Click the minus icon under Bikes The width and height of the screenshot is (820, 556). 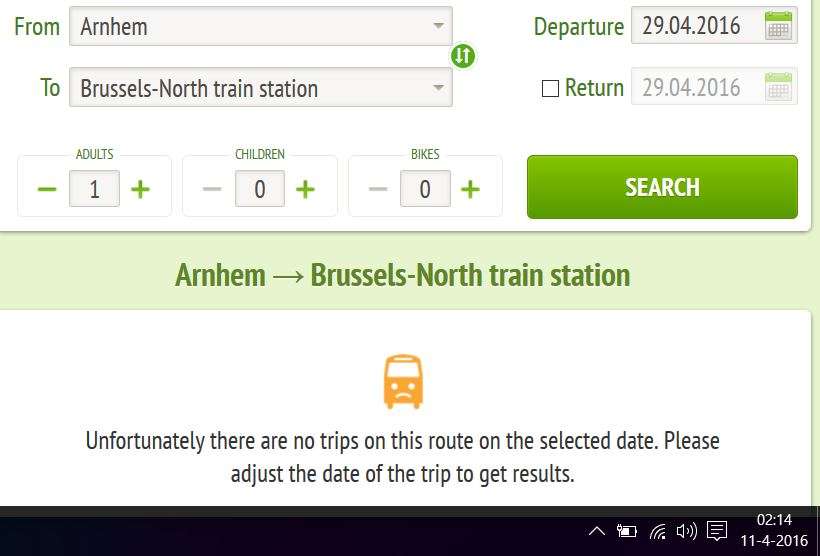pyautogui.click(x=378, y=189)
